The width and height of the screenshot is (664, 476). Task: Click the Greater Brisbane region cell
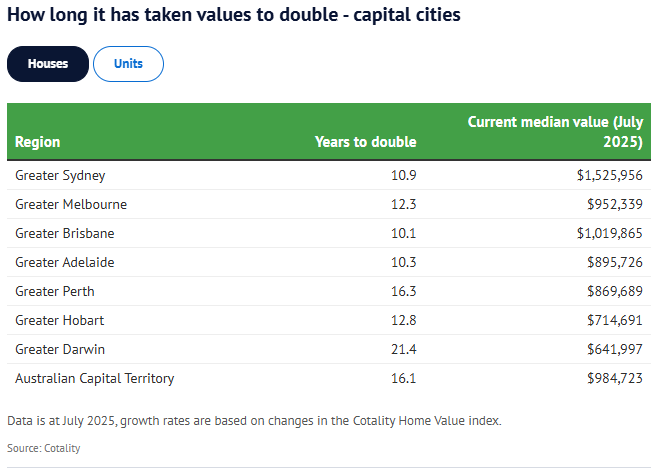[x=65, y=233]
